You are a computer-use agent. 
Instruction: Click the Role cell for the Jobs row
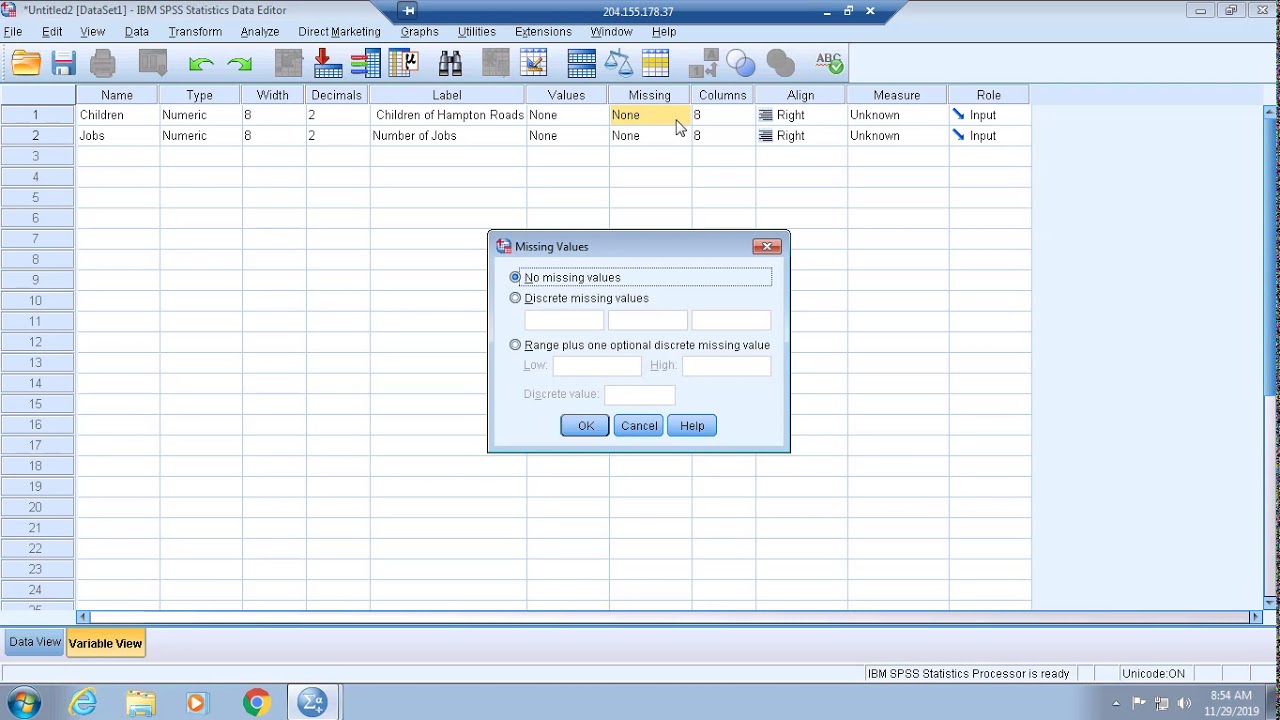pyautogui.click(x=989, y=136)
